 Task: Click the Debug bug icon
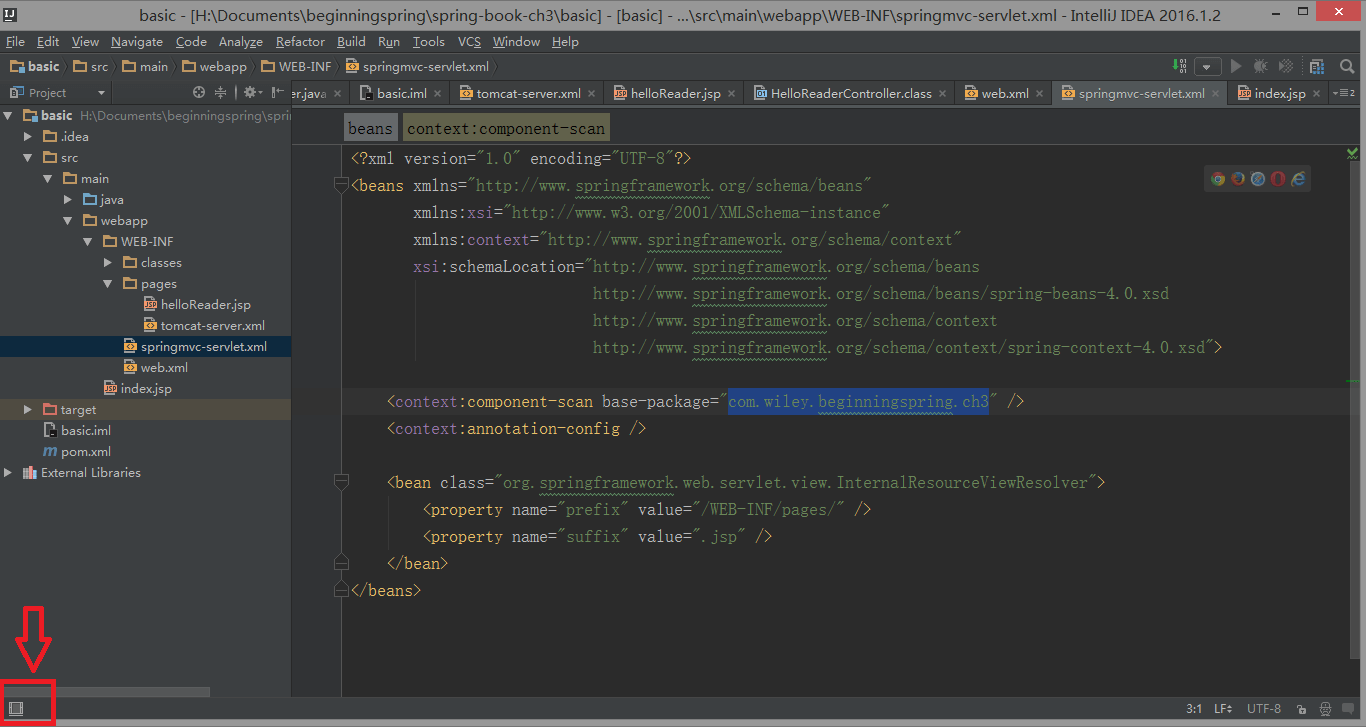1261,66
